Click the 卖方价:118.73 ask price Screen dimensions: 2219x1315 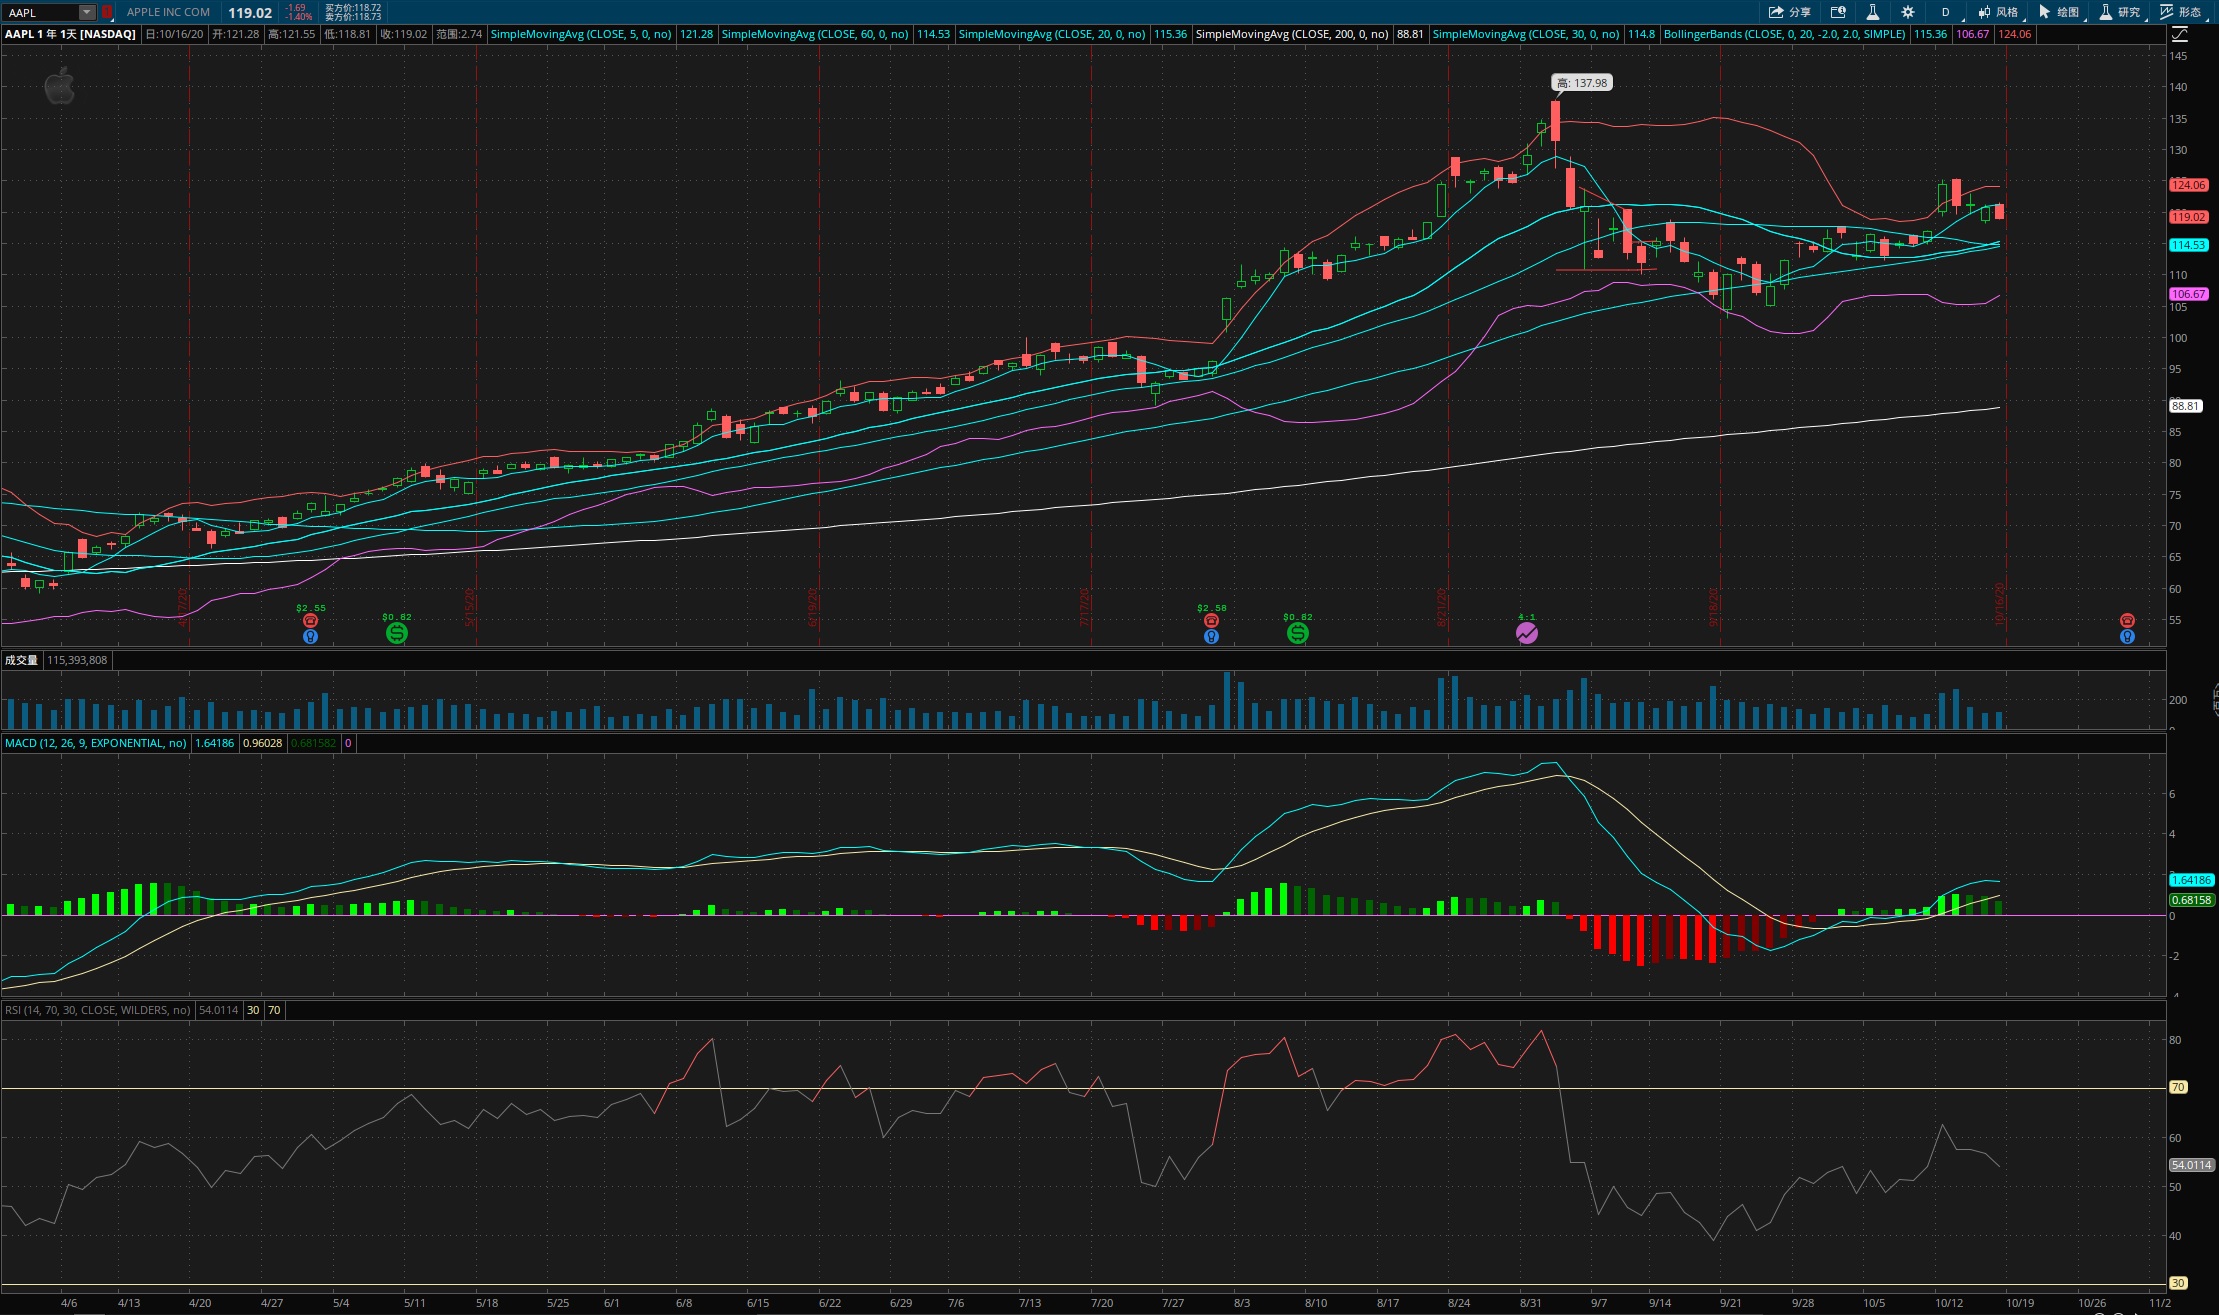pos(353,17)
